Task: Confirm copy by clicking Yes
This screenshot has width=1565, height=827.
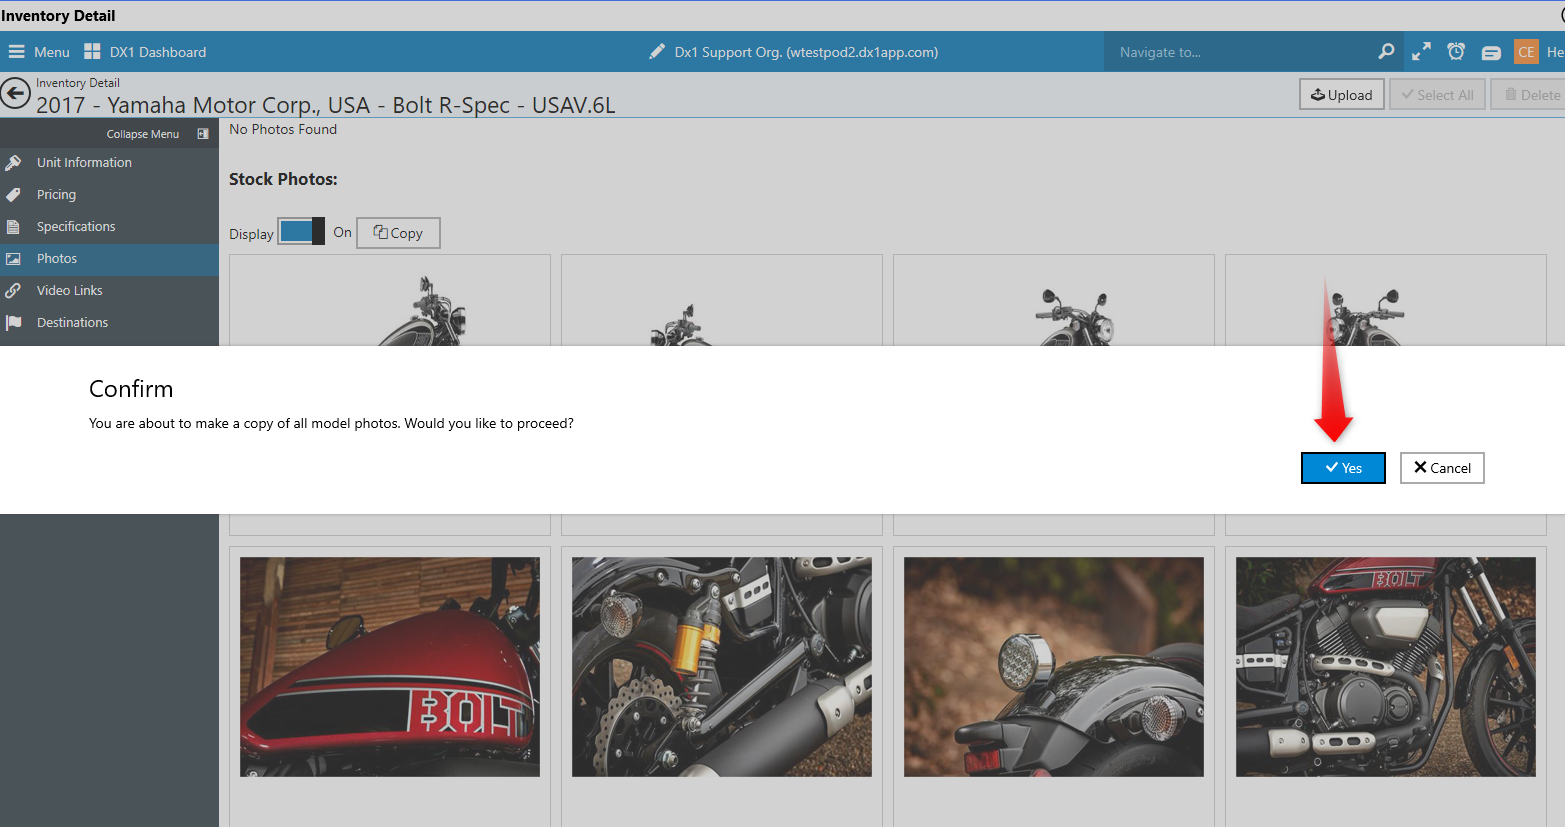Action: pyautogui.click(x=1343, y=468)
